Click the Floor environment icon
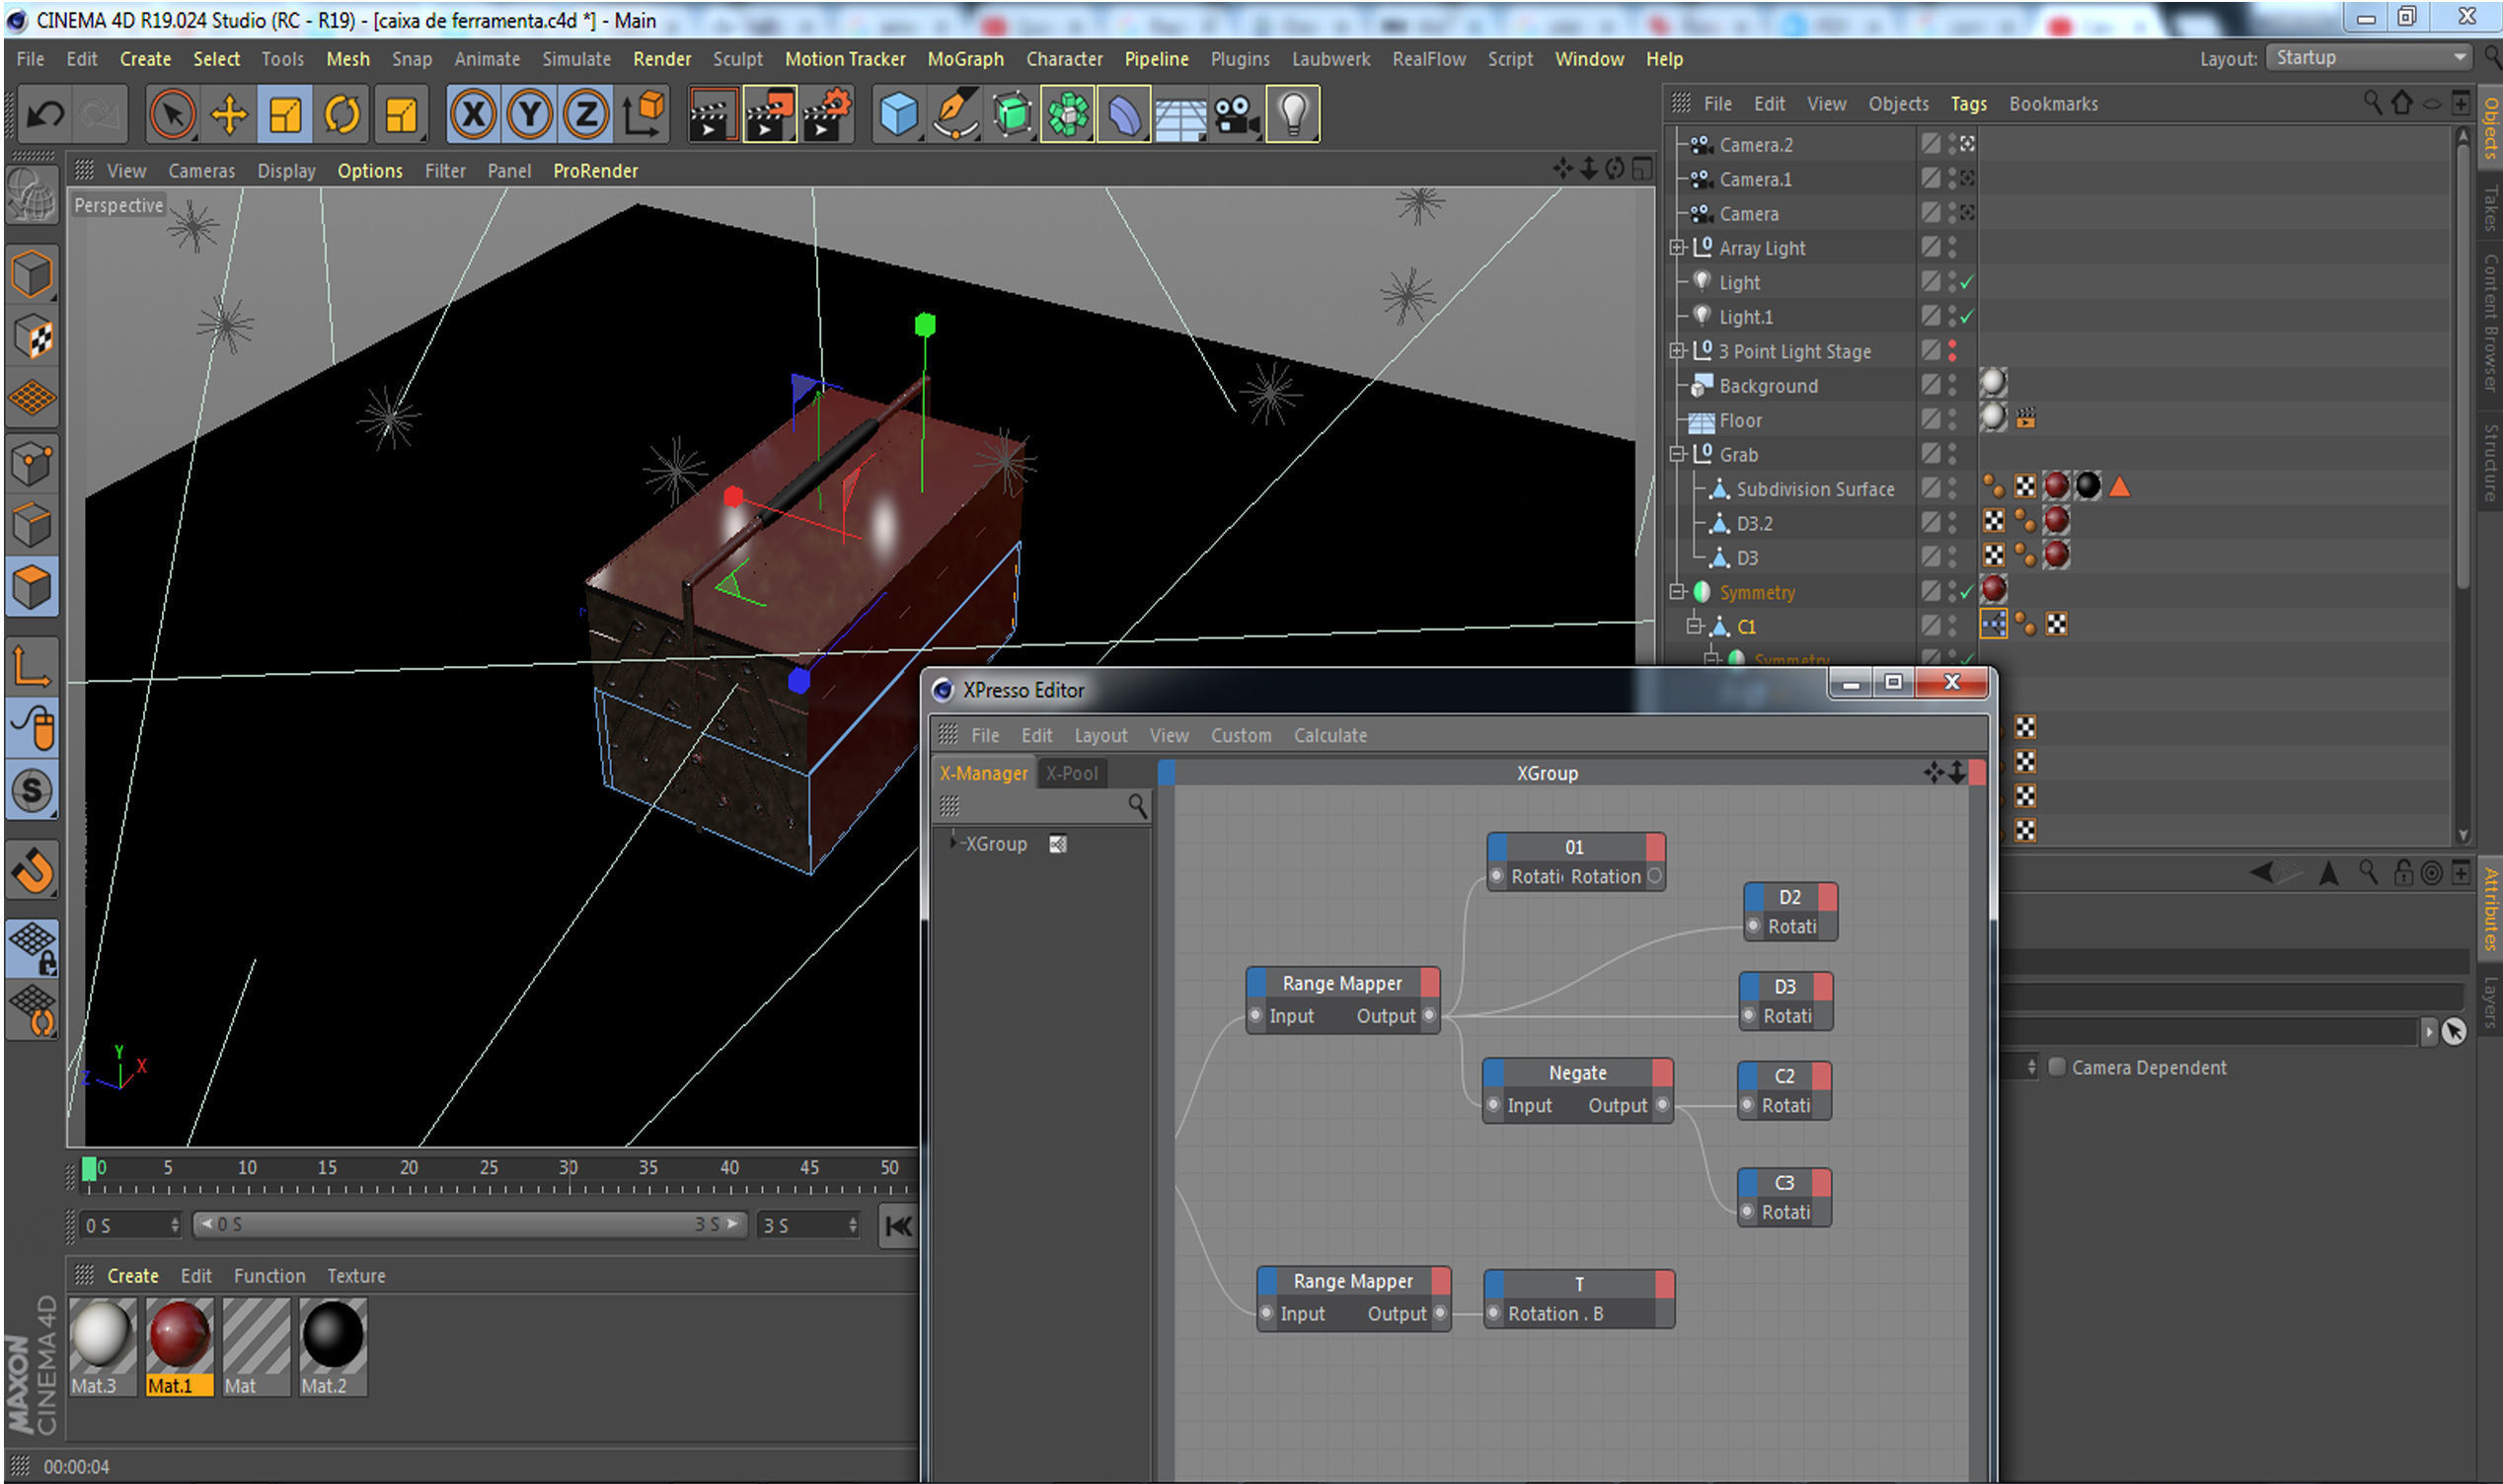The image size is (2503, 1484). pyautogui.click(x=1180, y=114)
